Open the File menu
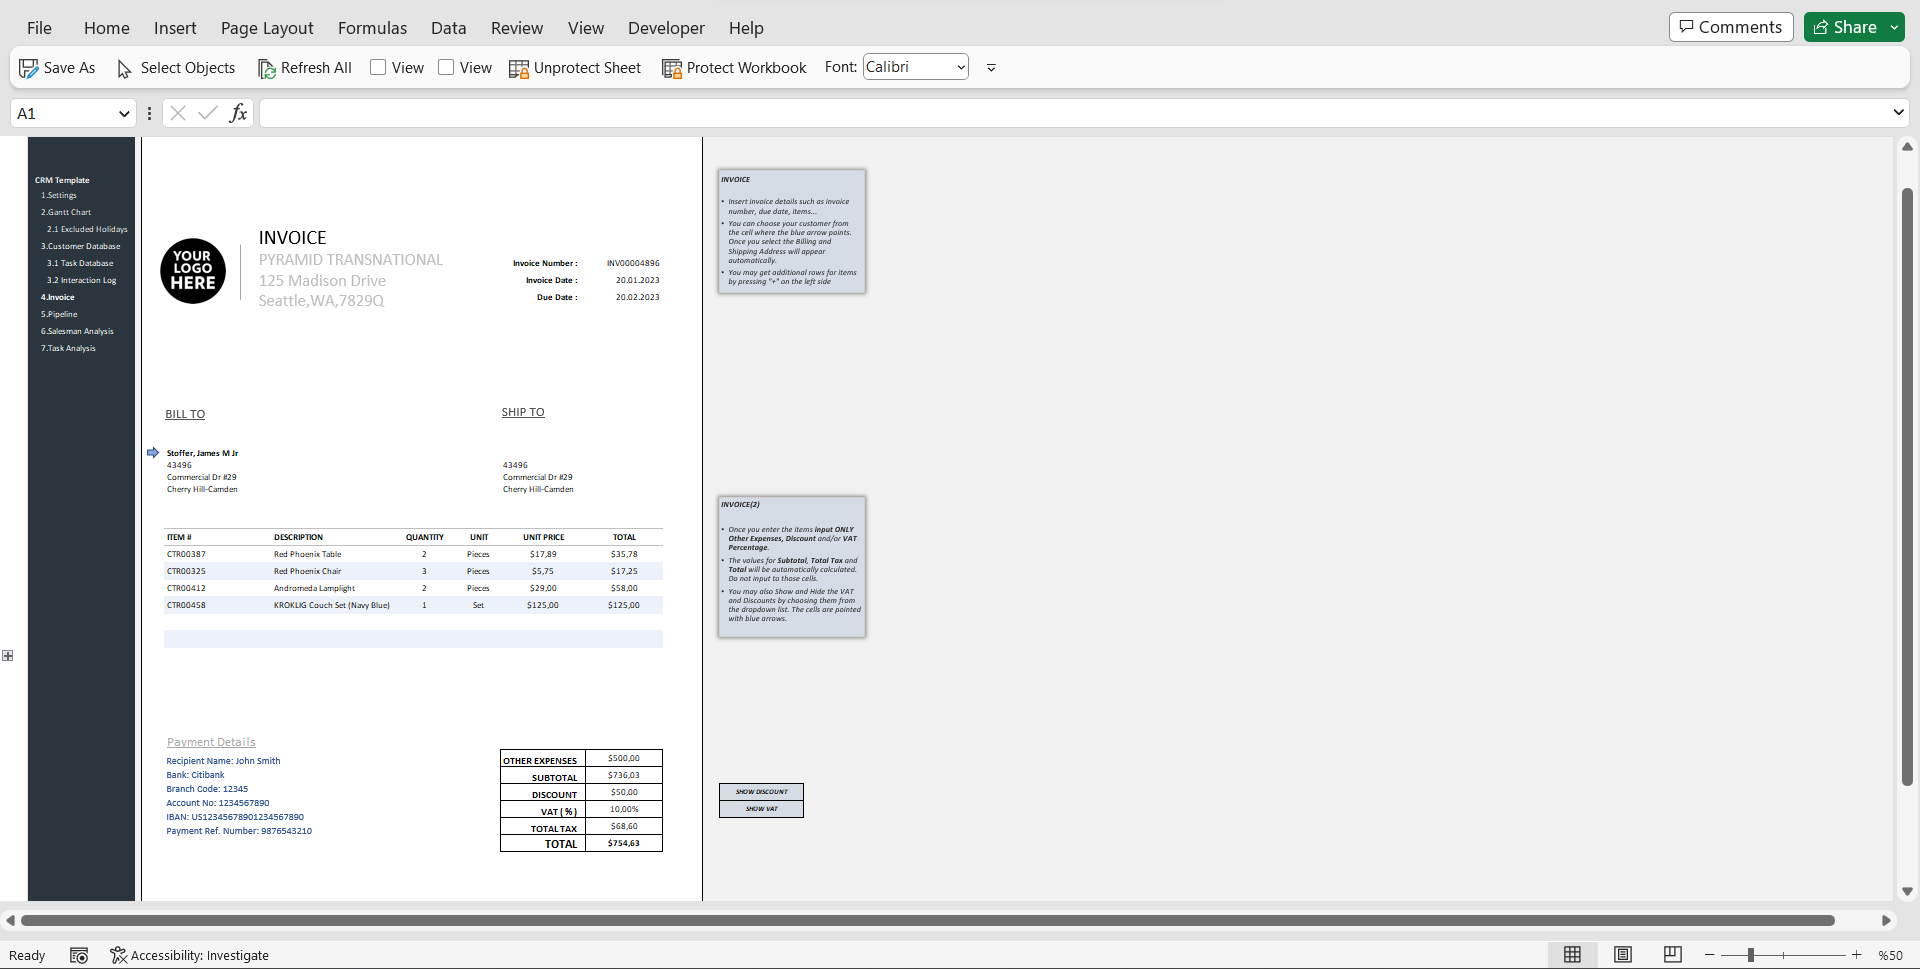The height and width of the screenshot is (969, 1920). [39, 28]
